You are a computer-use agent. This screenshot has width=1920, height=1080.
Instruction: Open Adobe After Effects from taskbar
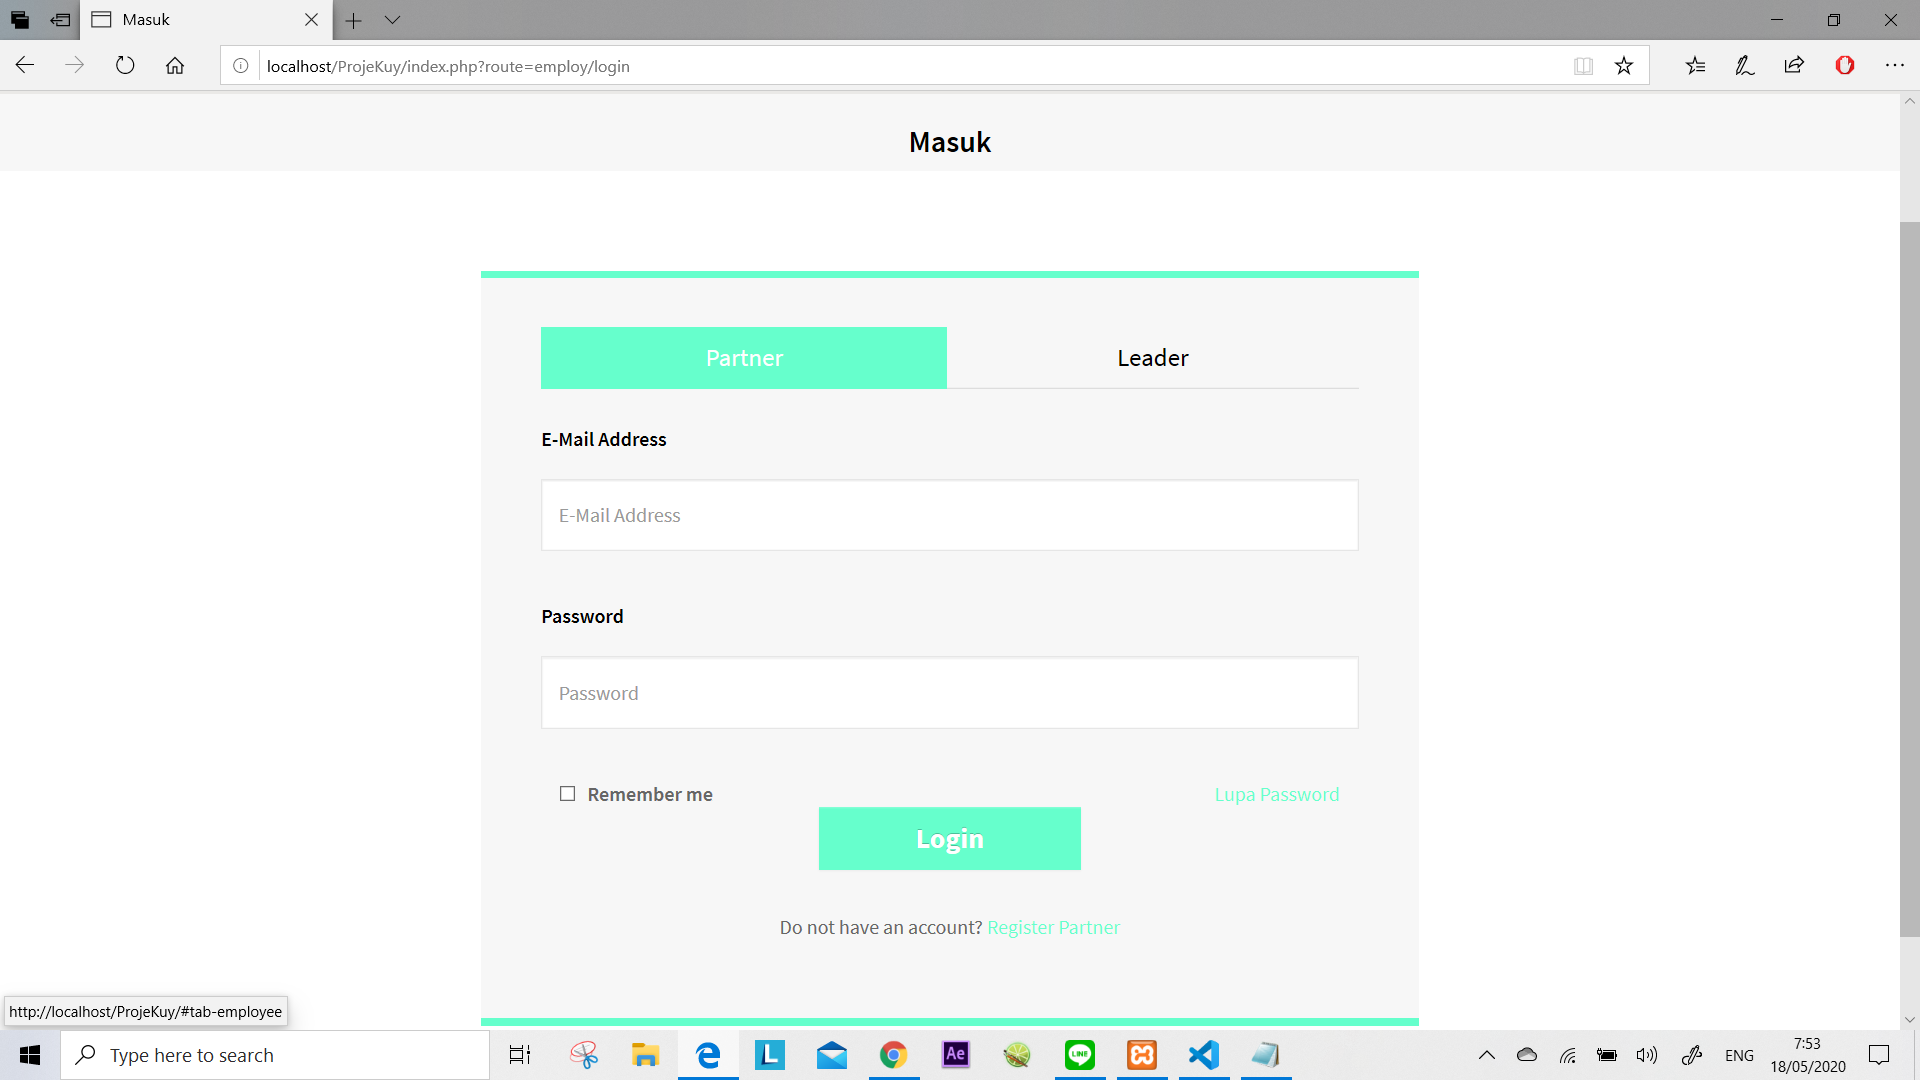click(x=956, y=1055)
